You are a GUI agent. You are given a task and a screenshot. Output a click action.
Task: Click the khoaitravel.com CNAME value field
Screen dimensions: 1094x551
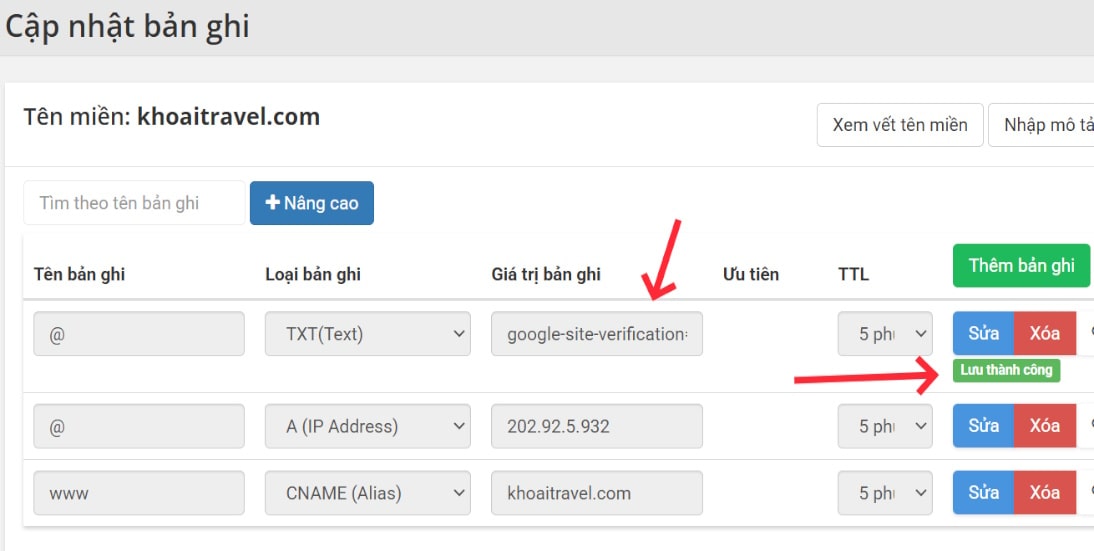click(597, 493)
